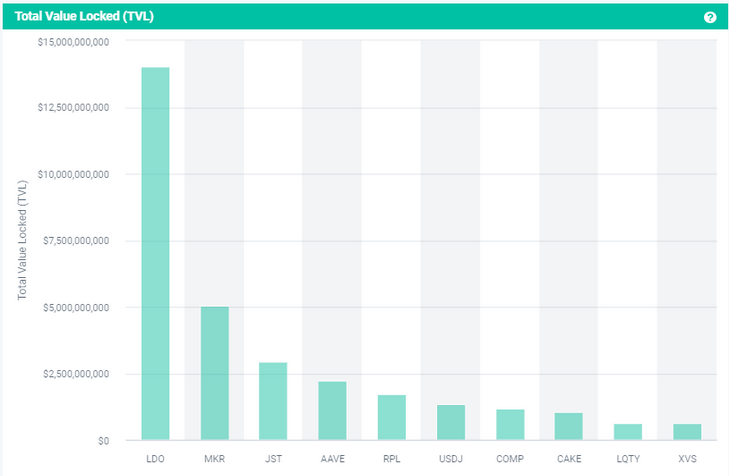The height and width of the screenshot is (476, 729).
Task: Select the AAVE bar in the chart
Action: [332, 410]
